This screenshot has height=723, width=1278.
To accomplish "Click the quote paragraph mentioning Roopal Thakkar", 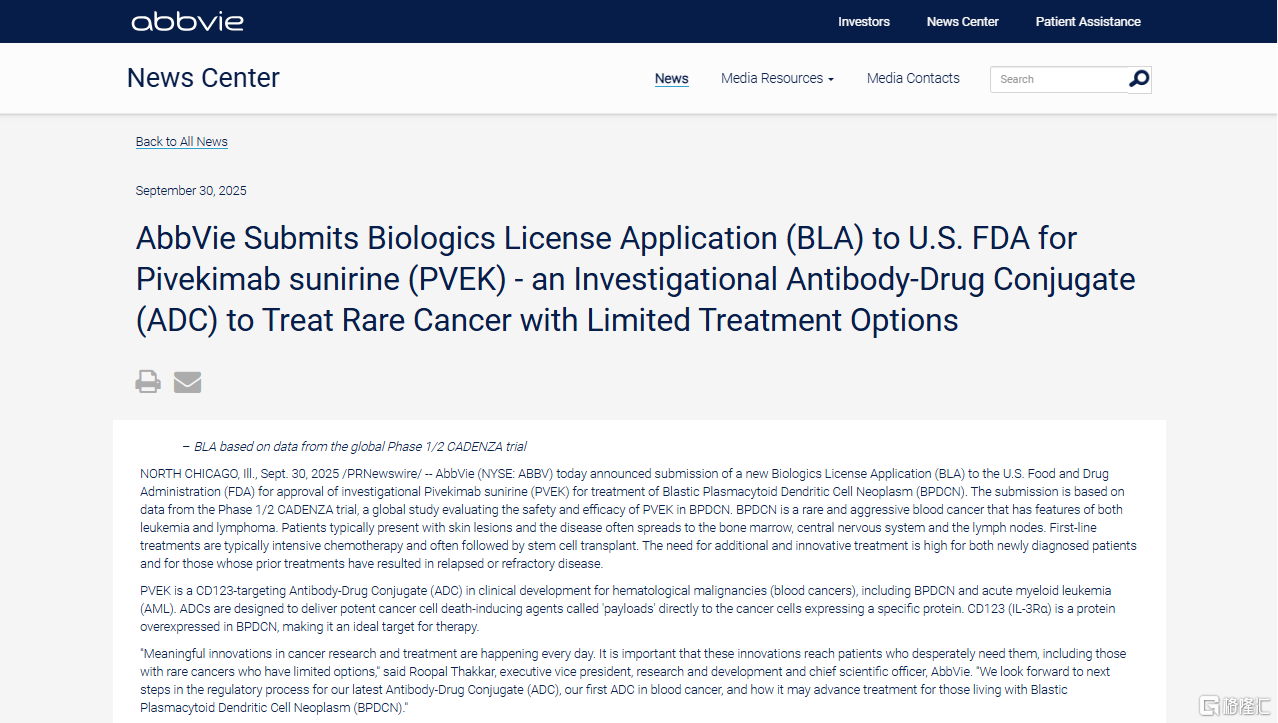I will coord(632,680).
